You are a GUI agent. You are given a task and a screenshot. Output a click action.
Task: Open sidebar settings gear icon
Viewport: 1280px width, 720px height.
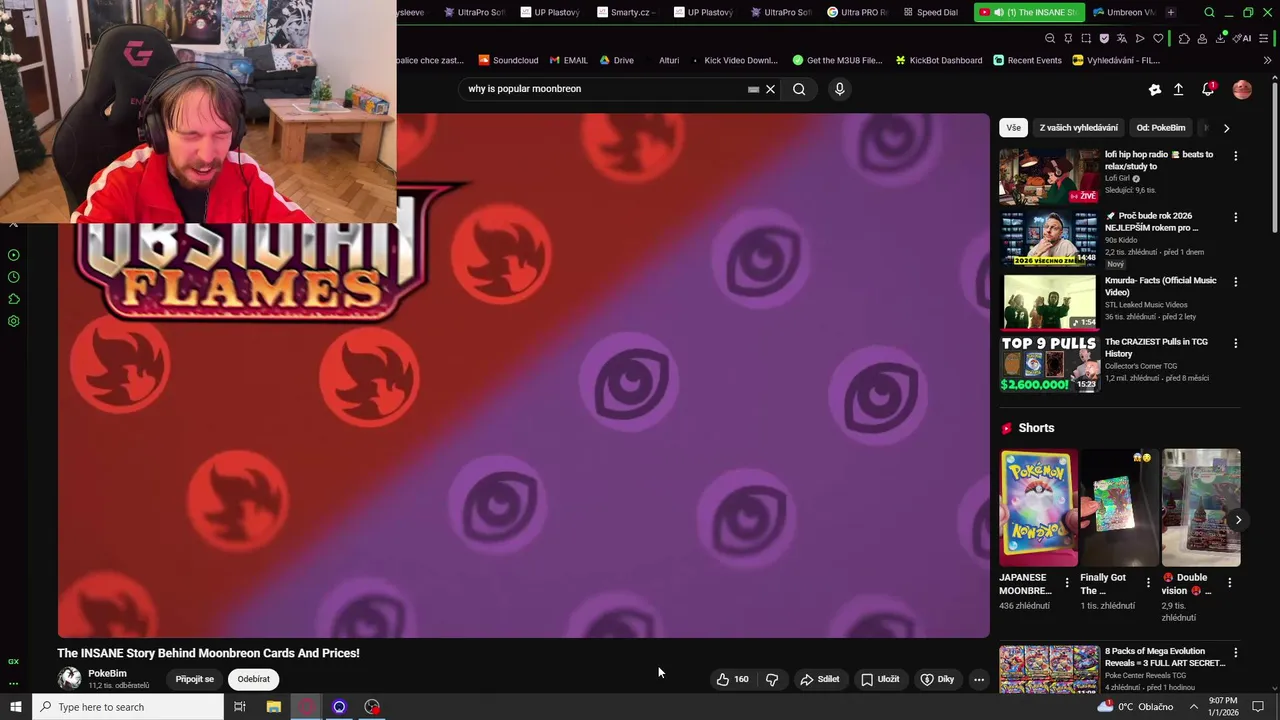14,321
